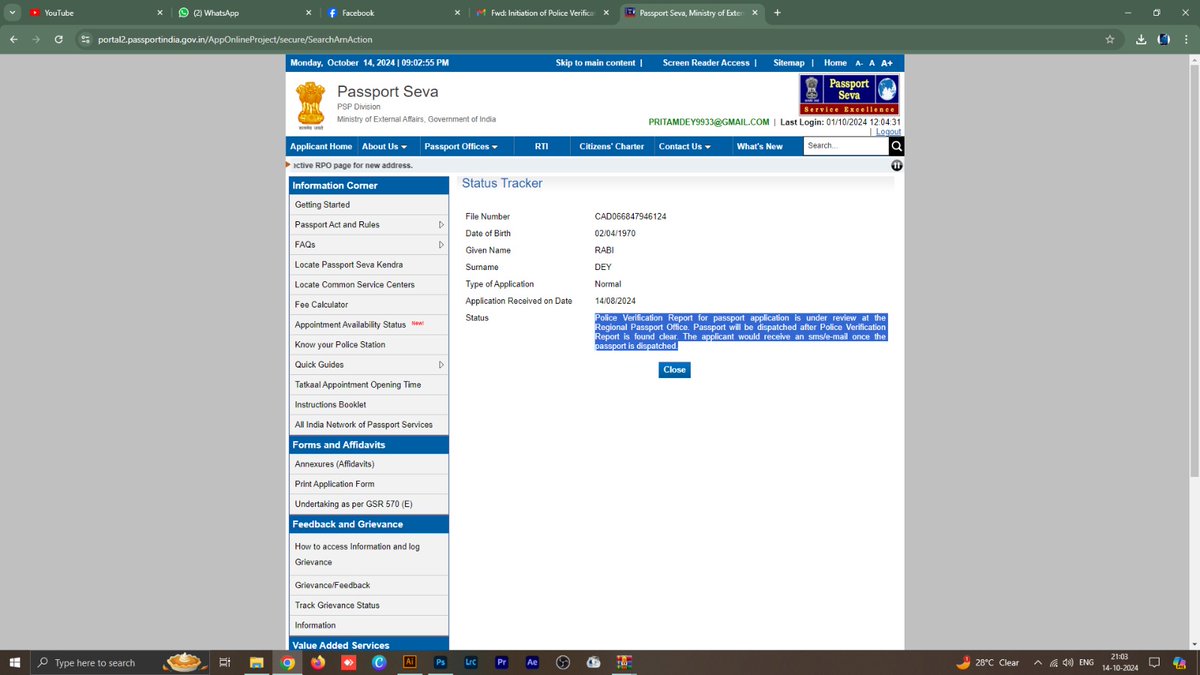
Task: Click the Passport Seva Service Excellence logo
Action: pyautogui.click(x=849, y=94)
